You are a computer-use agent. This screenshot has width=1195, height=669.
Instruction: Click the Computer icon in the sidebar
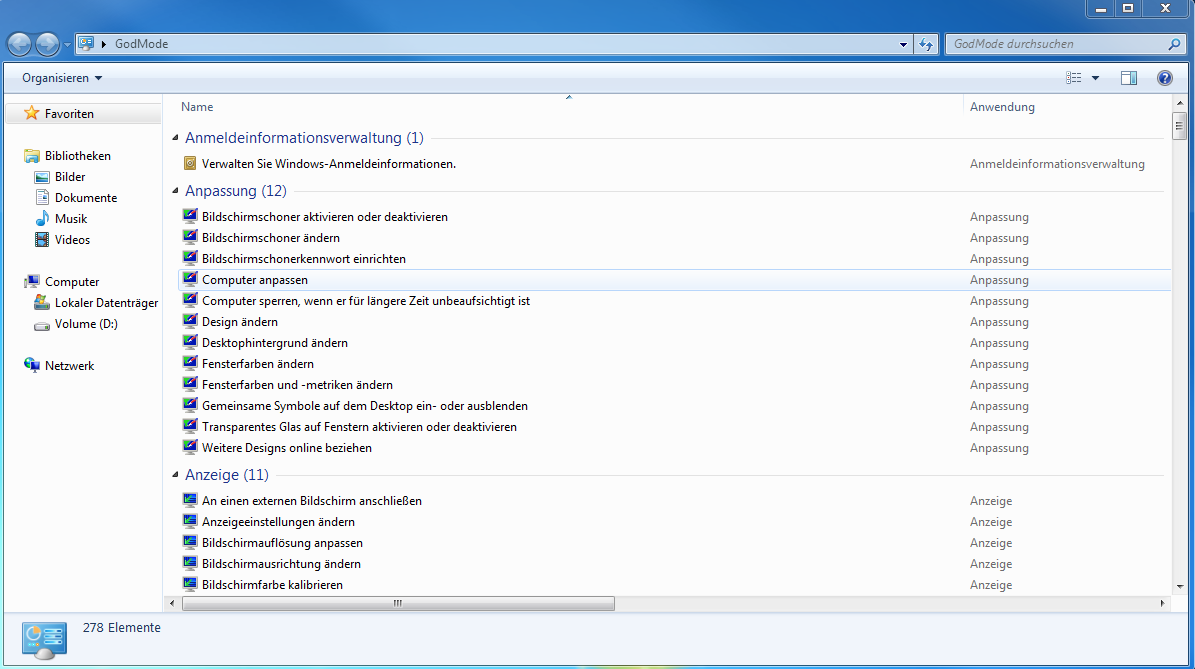coord(31,281)
